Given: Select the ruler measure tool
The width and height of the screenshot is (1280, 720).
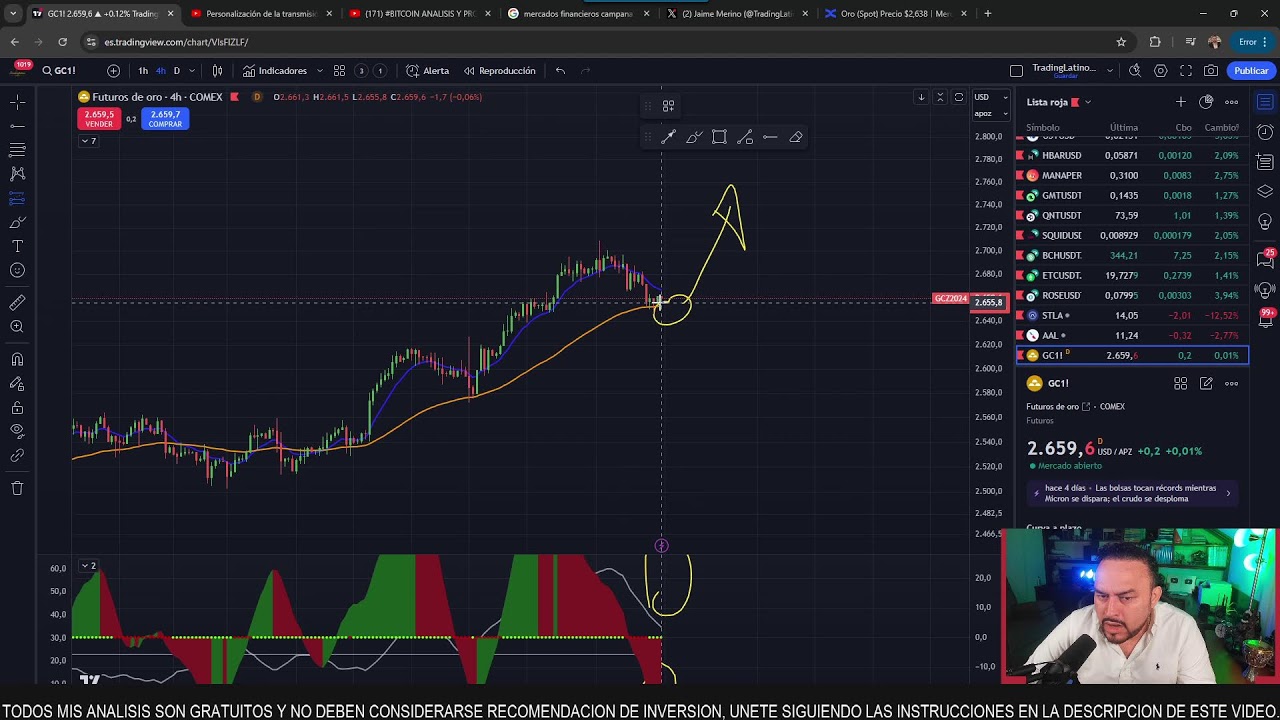Looking at the screenshot, I should [17, 302].
